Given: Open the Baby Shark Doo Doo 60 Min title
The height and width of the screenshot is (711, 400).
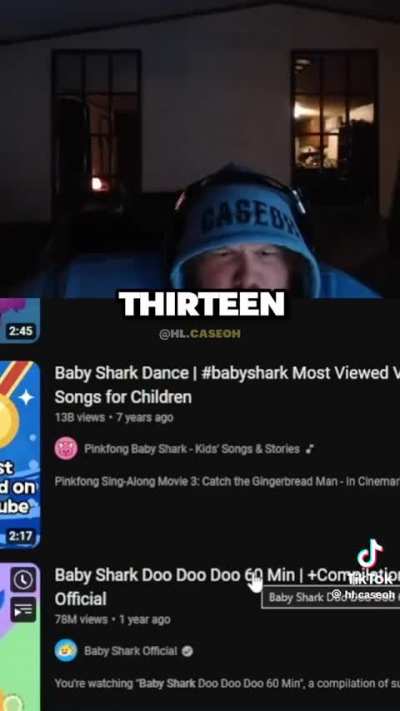Looking at the screenshot, I should click(227, 586).
